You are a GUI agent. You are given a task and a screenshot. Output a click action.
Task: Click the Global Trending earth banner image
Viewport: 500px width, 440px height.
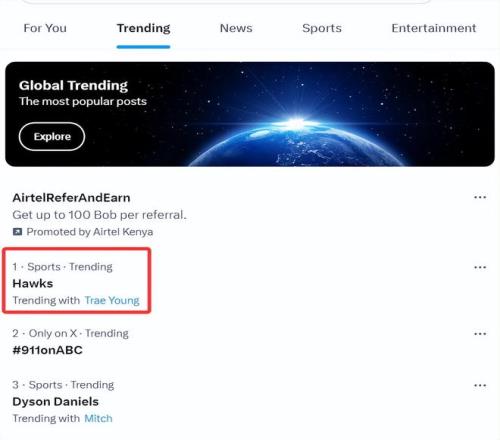pyautogui.click(x=250, y=114)
